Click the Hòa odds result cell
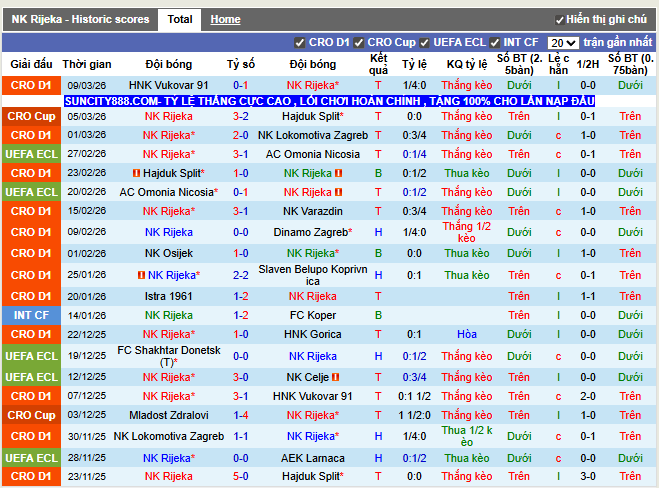The image size is (659, 488). 467,334
